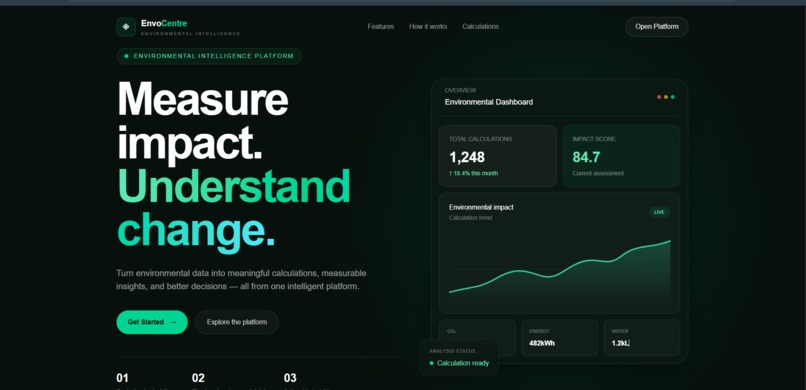Image resolution: width=806 pixels, height=390 pixels.
Task: Click the Get Started button
Action: click(152, 322)
